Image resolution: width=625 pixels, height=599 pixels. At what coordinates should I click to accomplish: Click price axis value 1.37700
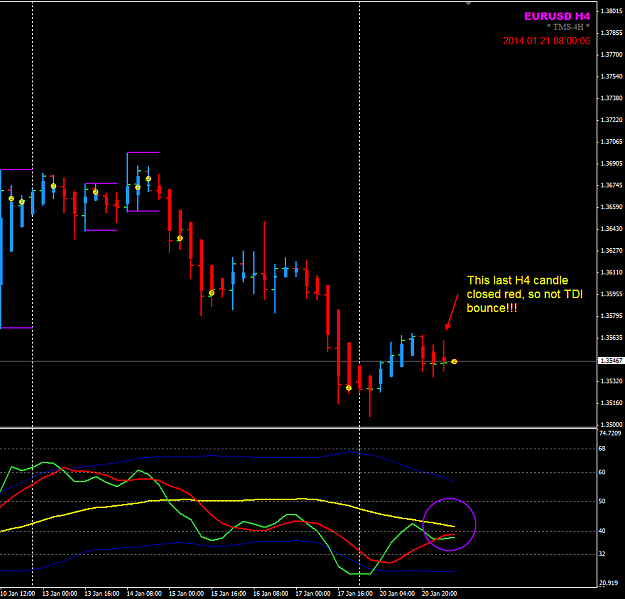tap(611, 55)
